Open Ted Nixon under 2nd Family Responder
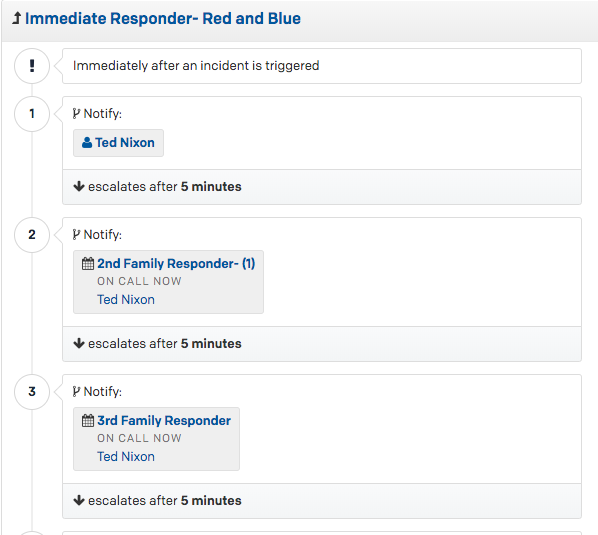This screenshot has width=598, height=535. 126,300
